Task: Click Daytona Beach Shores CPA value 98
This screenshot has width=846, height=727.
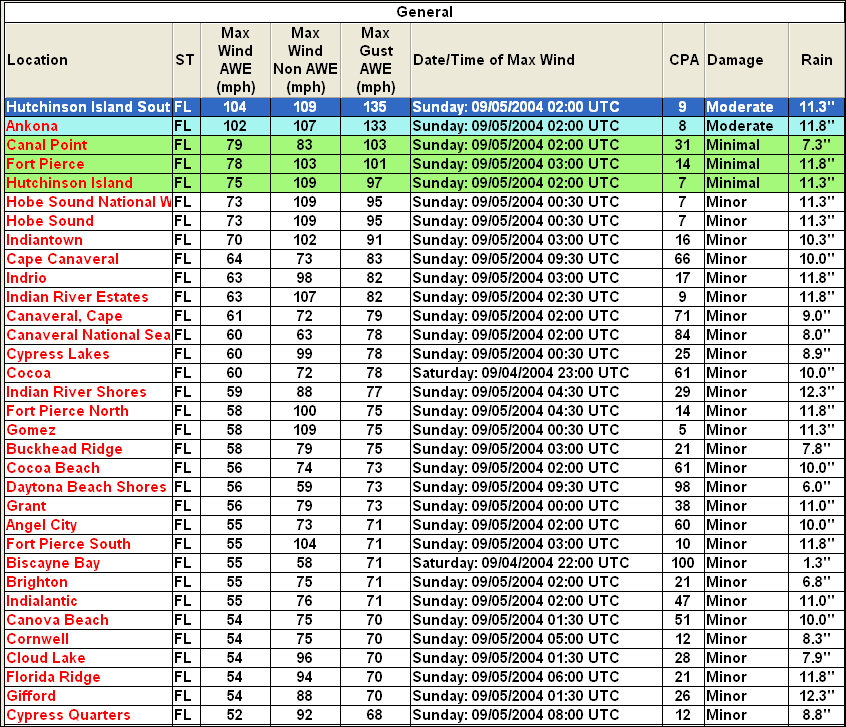Action: (683, 487)
